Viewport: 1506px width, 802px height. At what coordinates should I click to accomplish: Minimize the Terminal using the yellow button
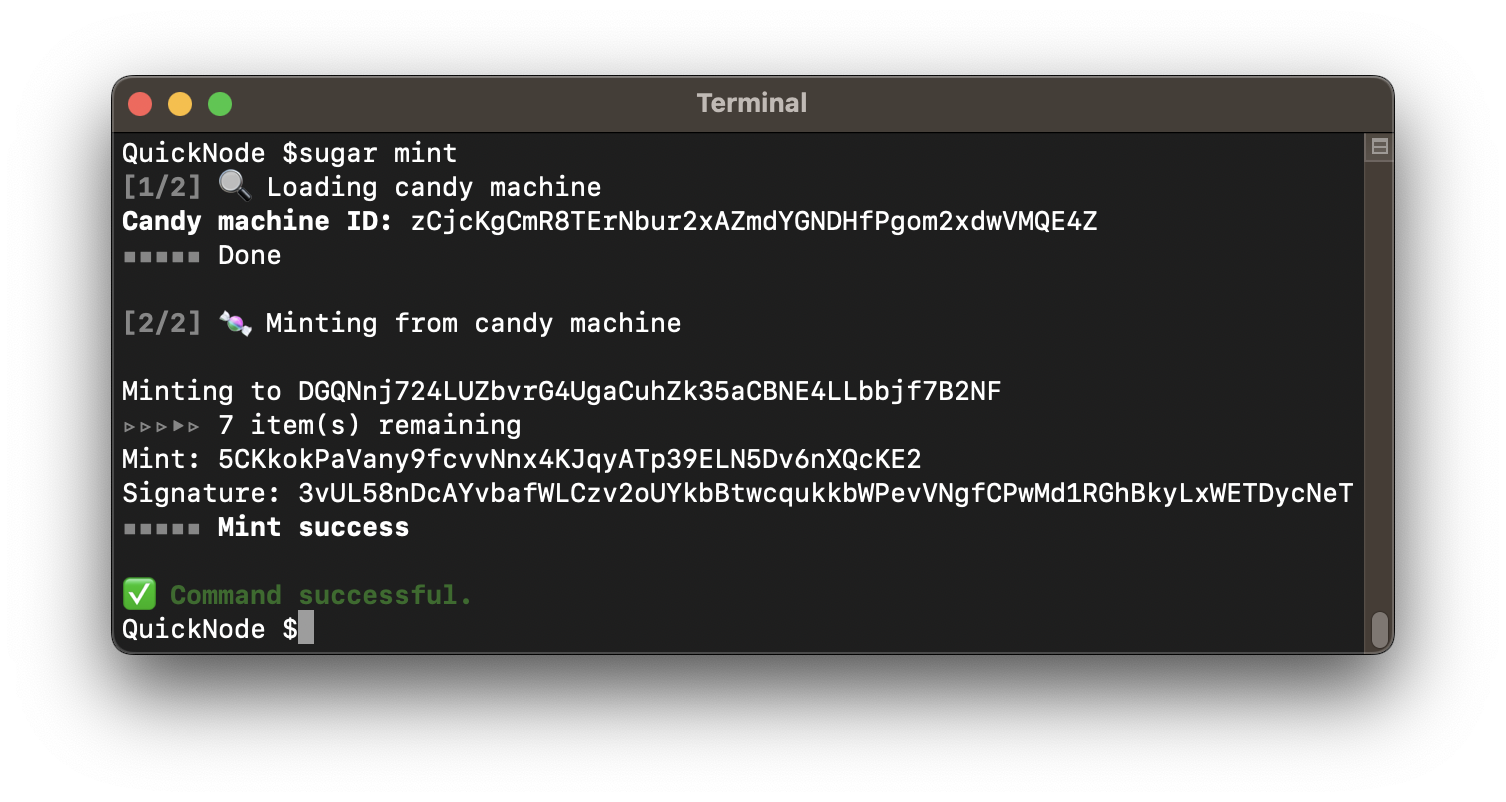coord(180,104)
